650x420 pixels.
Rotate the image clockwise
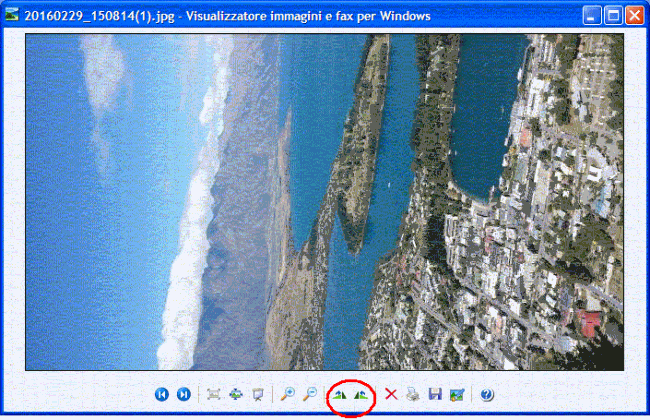340,395
